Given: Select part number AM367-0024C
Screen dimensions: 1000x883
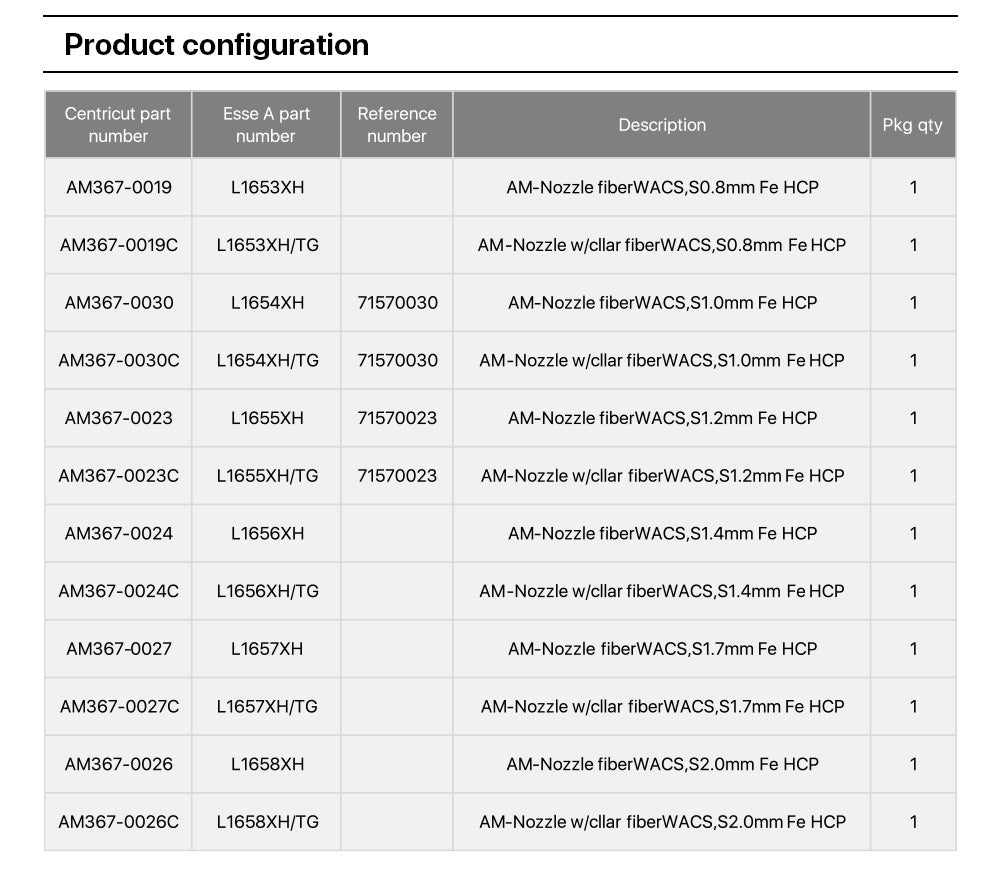Looking at the screenshot, I should 118,591.
